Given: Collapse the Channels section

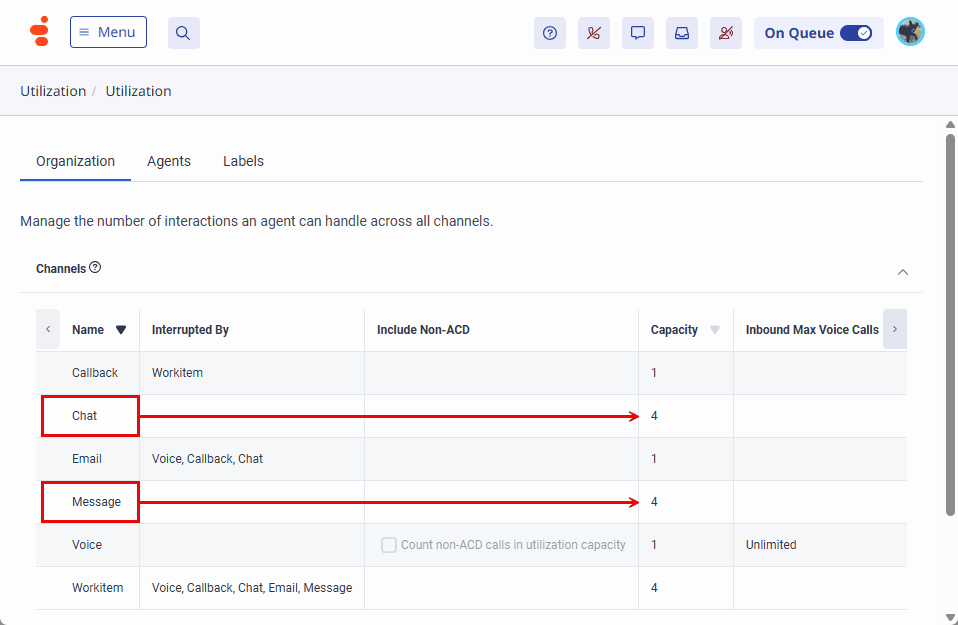Looking at the screenshot, I should (903, 271).
